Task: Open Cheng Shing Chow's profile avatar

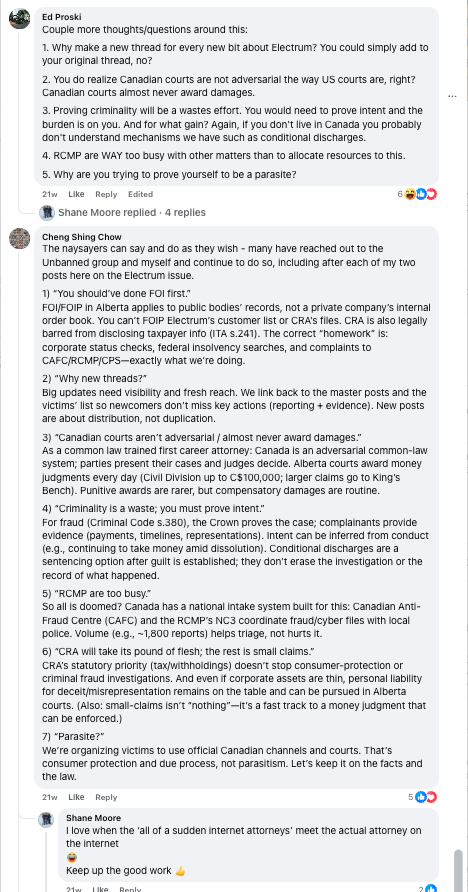Action: [x=19, y=238]
